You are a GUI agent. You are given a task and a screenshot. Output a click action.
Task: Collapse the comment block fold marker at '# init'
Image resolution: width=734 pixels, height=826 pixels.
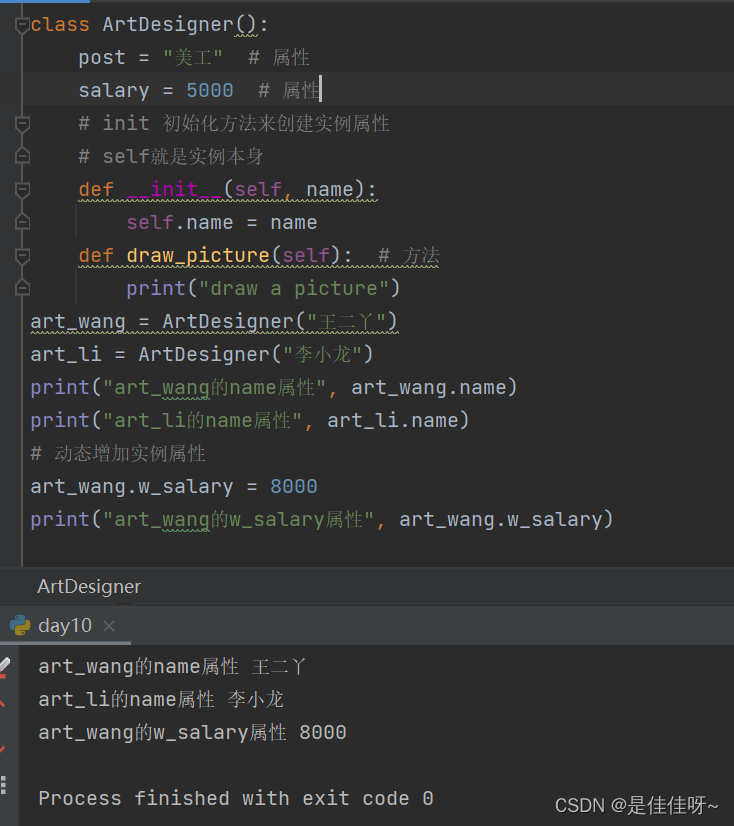tap(22, 124)
